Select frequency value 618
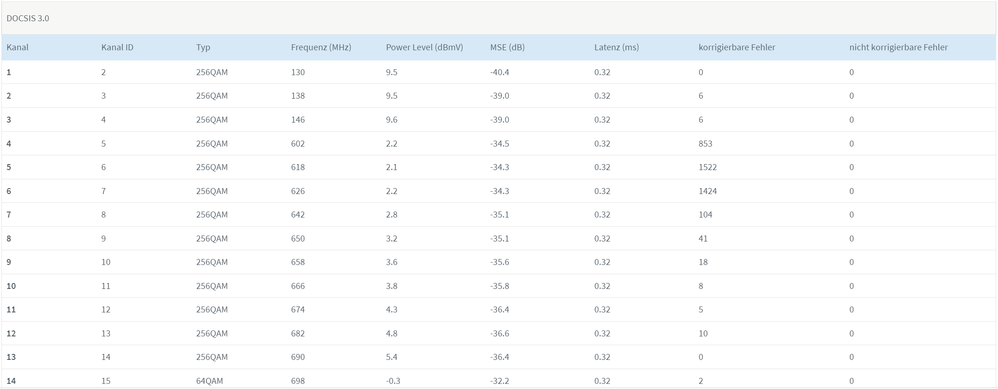The height and width of the screenshot is (389, 998). [x=298, y=167]
